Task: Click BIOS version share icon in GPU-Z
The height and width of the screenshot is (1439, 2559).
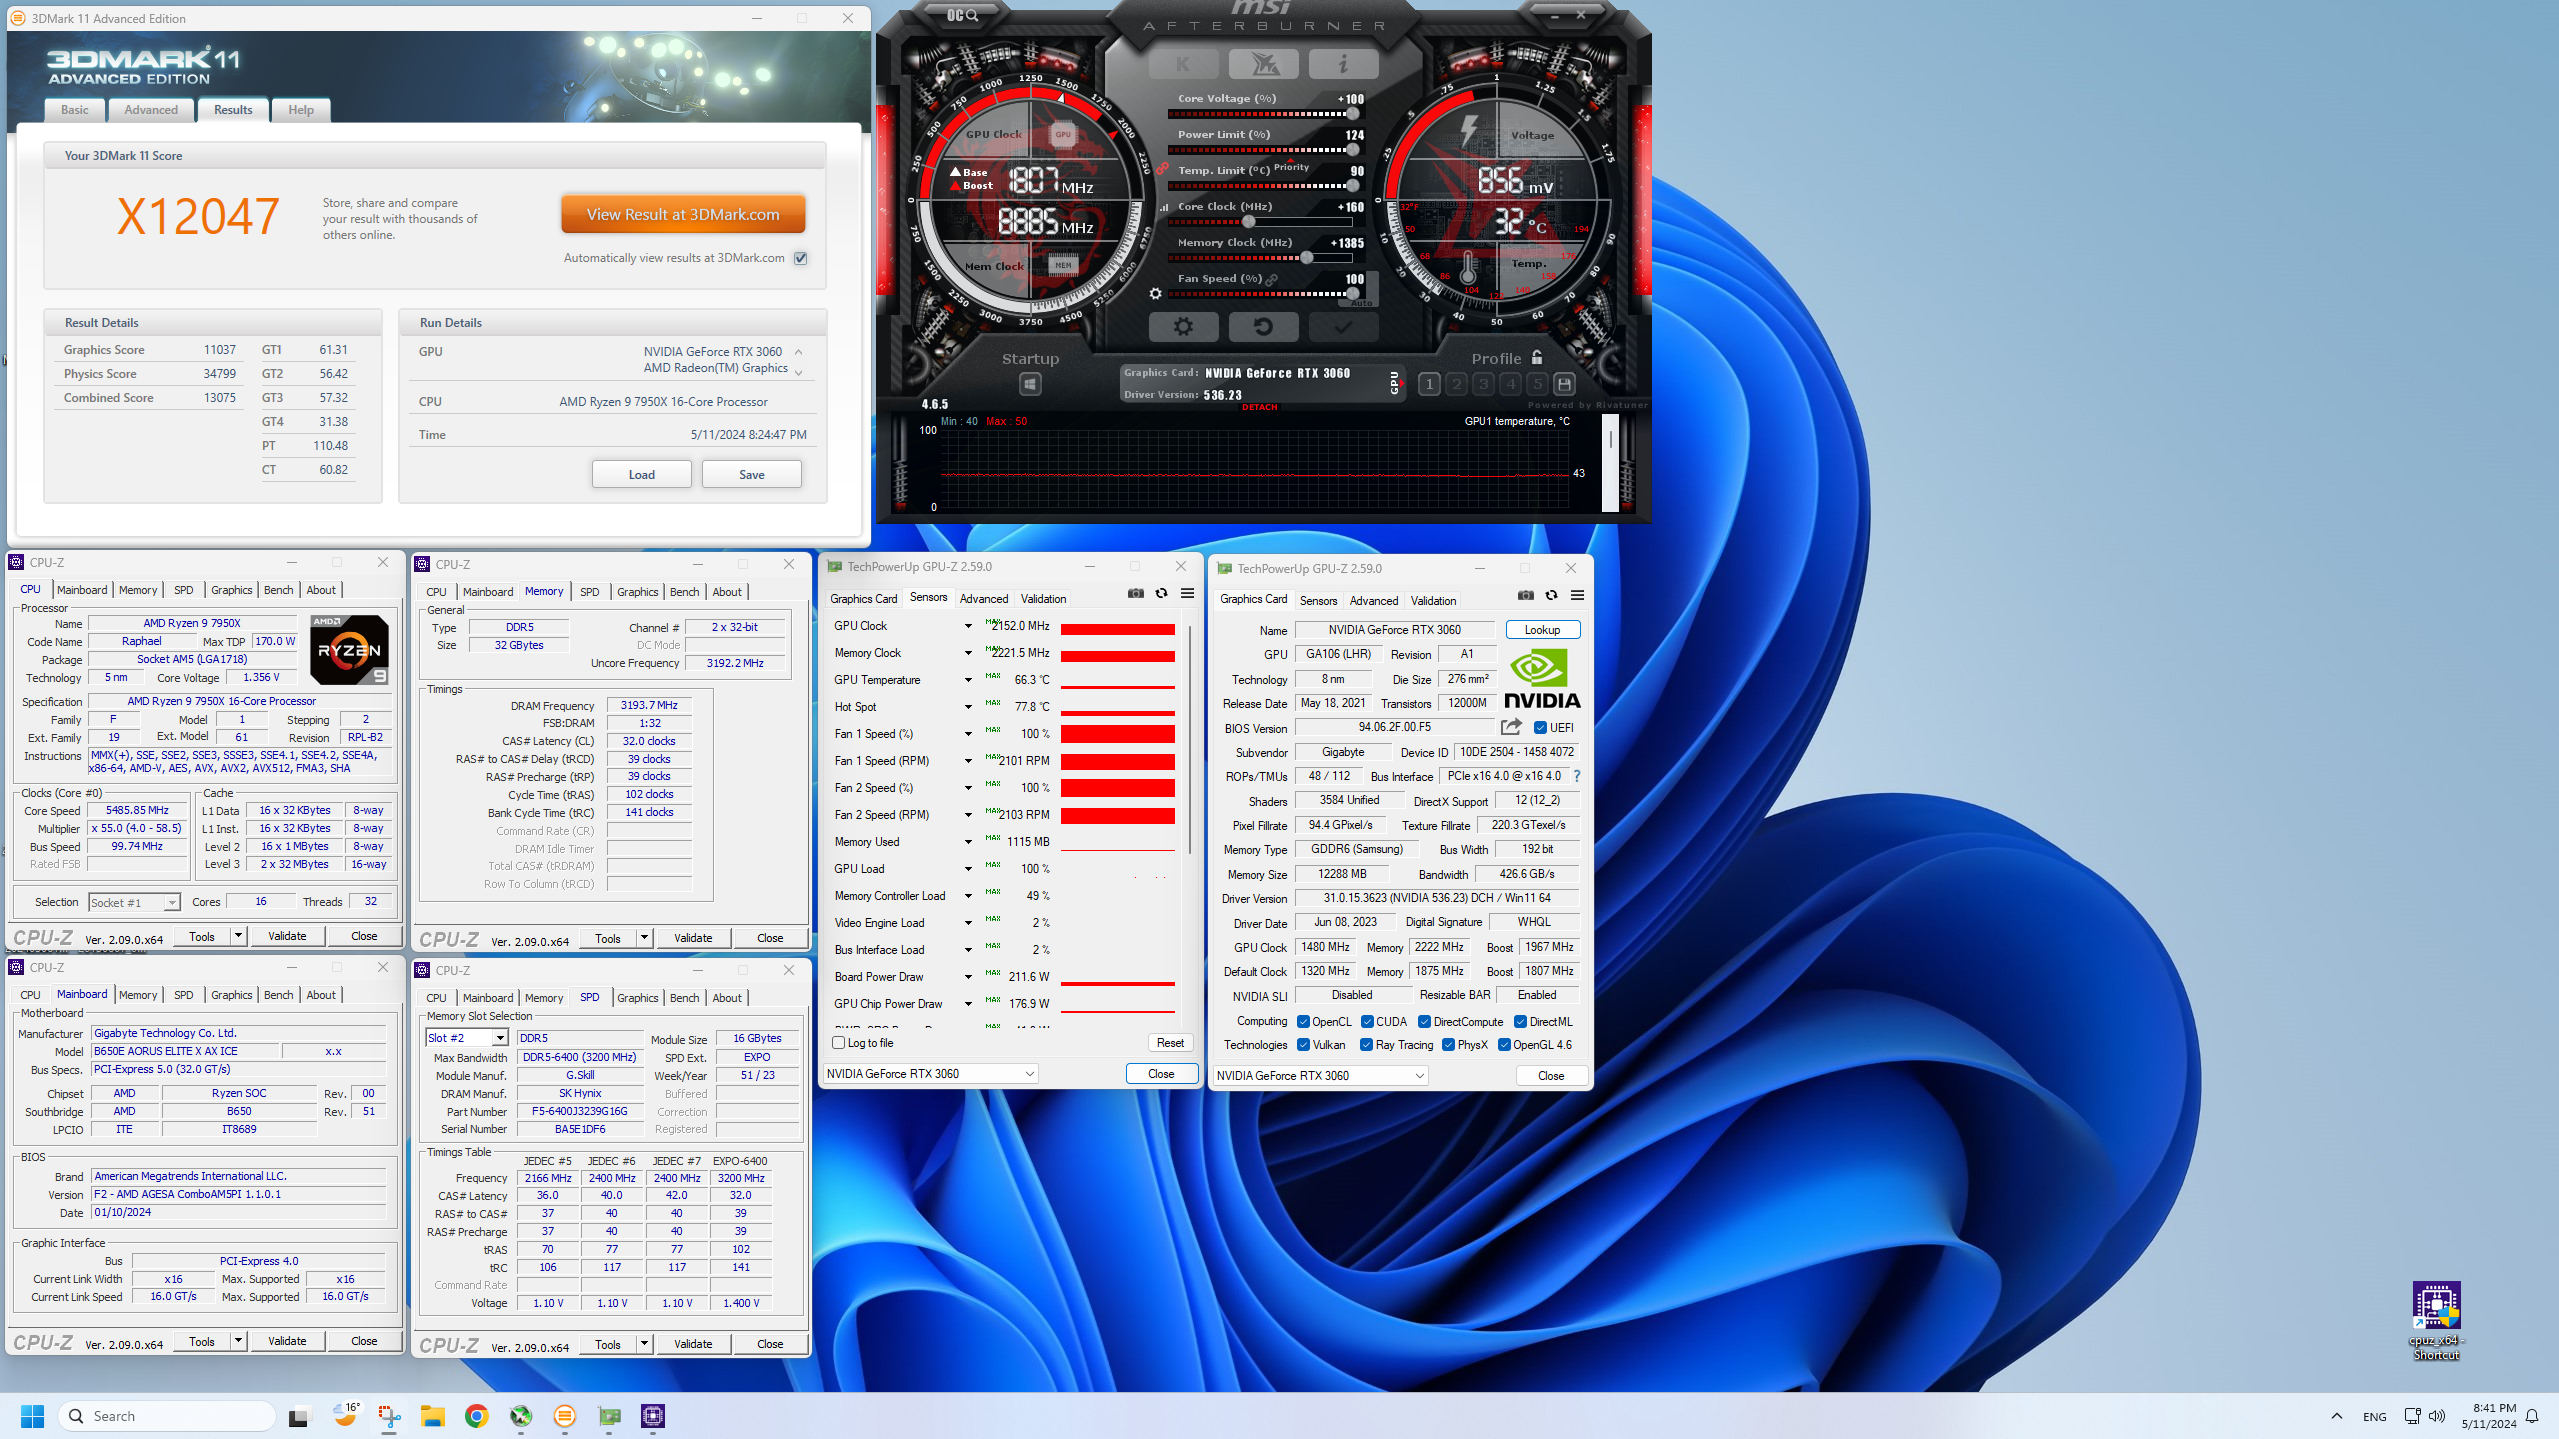Action: (x=1511, y=727)
